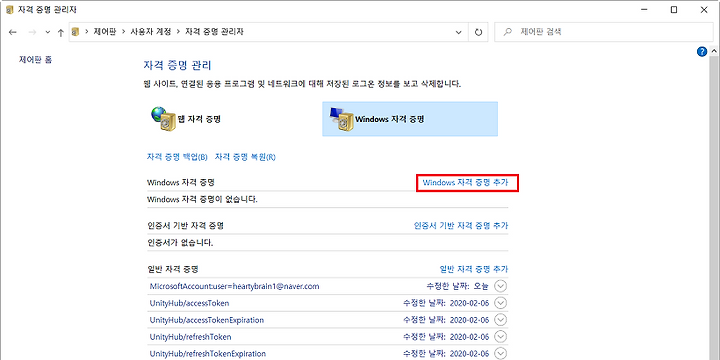Click 자격 증명 복원(R) link
Screen dimensions: 720x360
(245, 157)
